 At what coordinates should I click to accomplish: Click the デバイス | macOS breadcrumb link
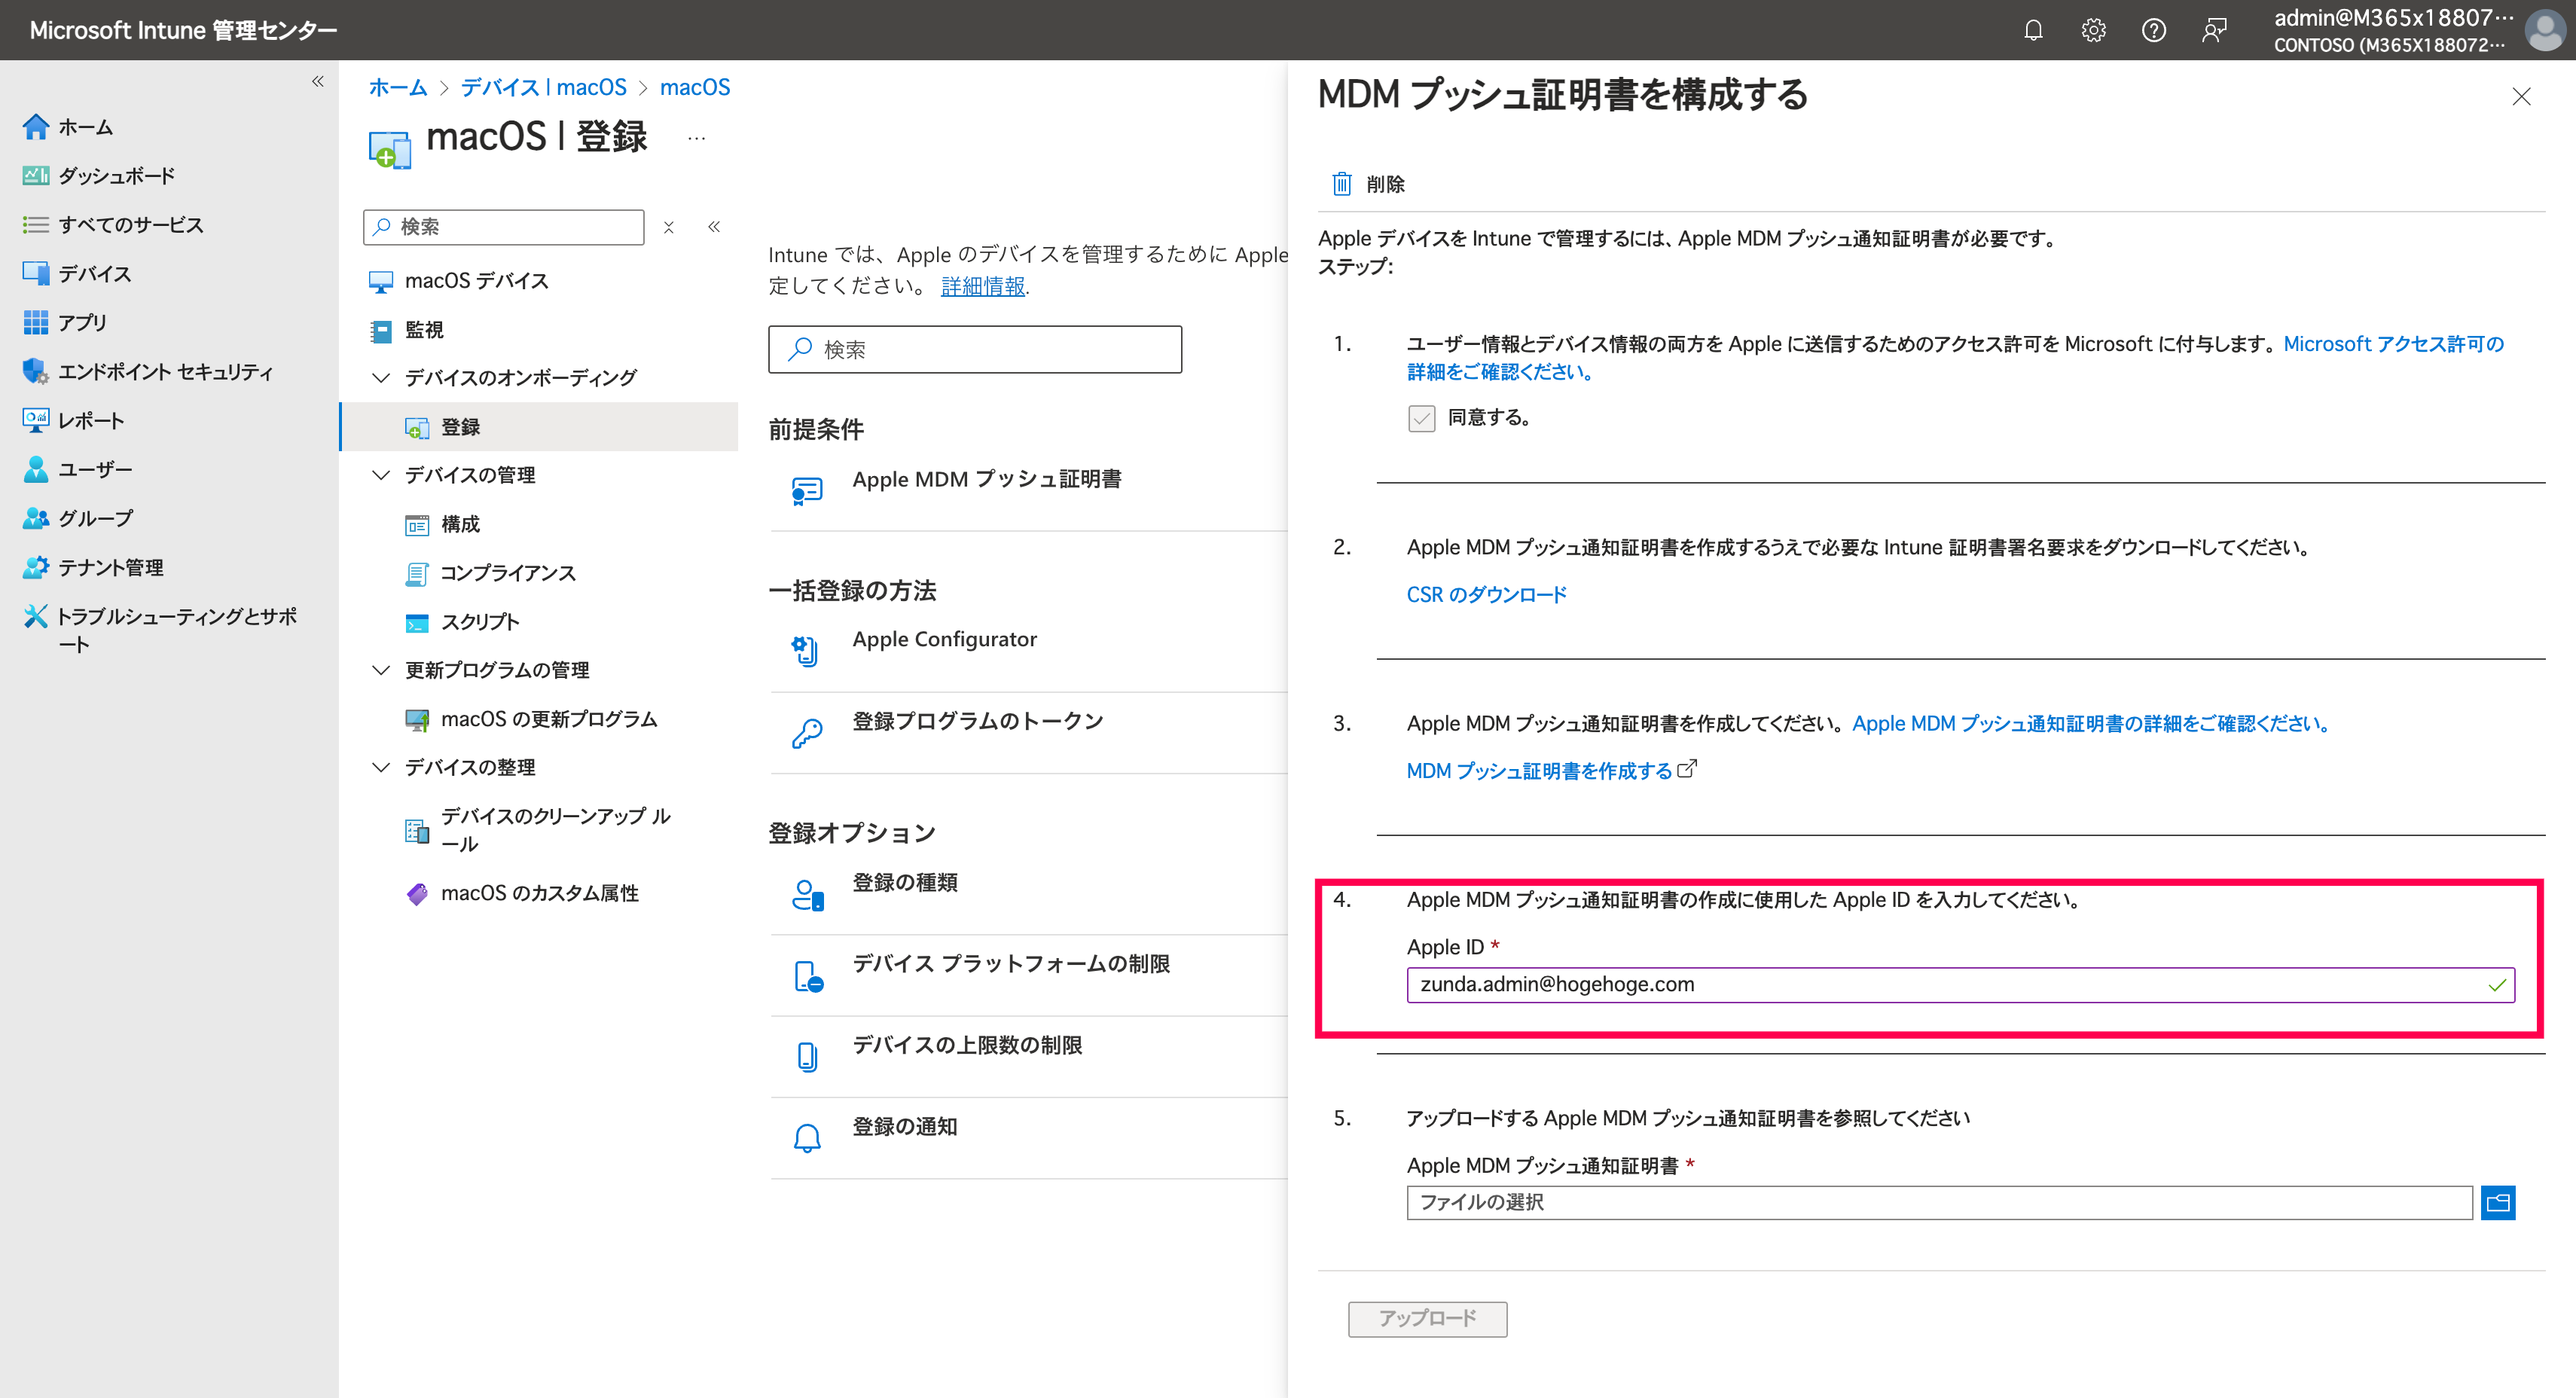pyautogui.click(x=543, y=87)
